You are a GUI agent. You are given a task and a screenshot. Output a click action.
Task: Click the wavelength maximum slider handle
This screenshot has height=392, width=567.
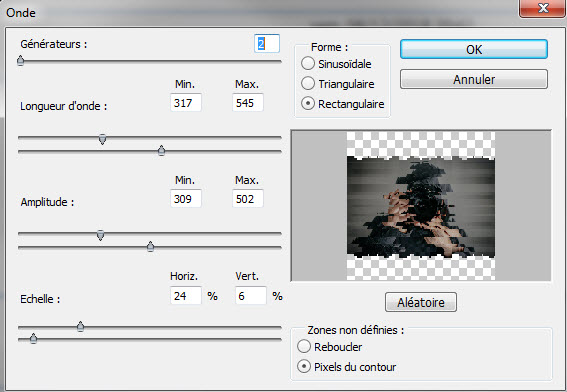[x=162, y=150]
